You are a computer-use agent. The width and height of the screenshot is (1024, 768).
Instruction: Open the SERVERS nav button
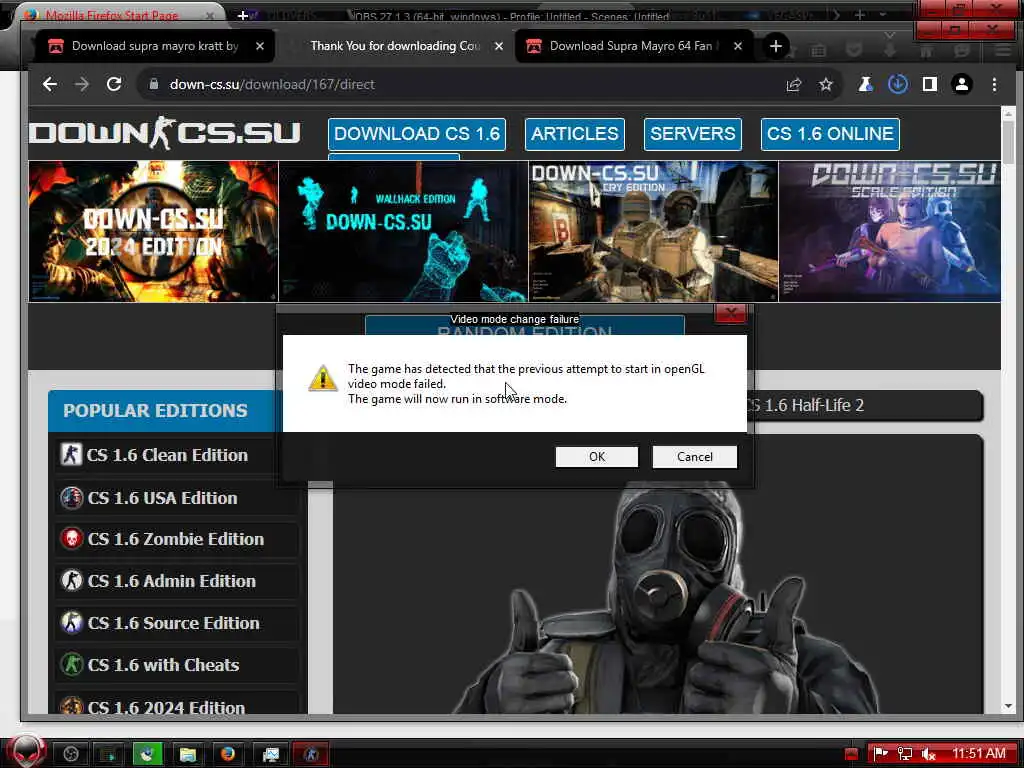point(692,134)
